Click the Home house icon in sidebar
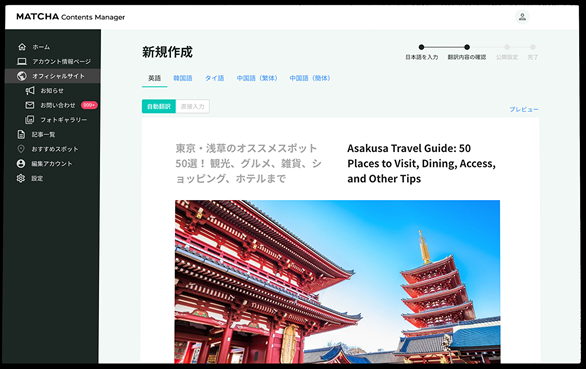 [22, 47]
